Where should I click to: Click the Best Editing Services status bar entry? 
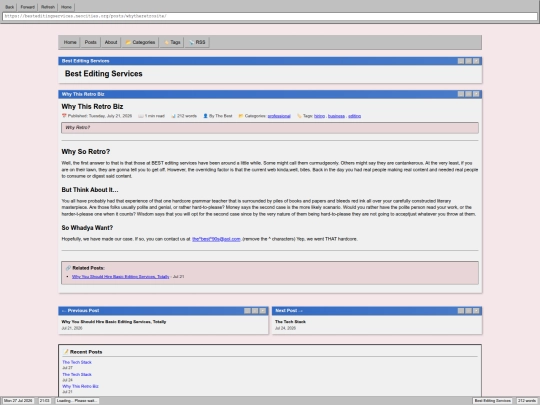coord(492,401)
